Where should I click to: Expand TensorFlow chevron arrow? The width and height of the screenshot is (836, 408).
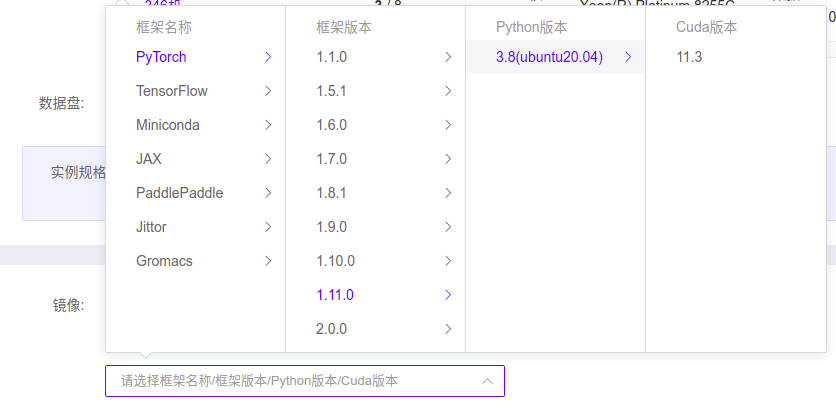point(268,91)
